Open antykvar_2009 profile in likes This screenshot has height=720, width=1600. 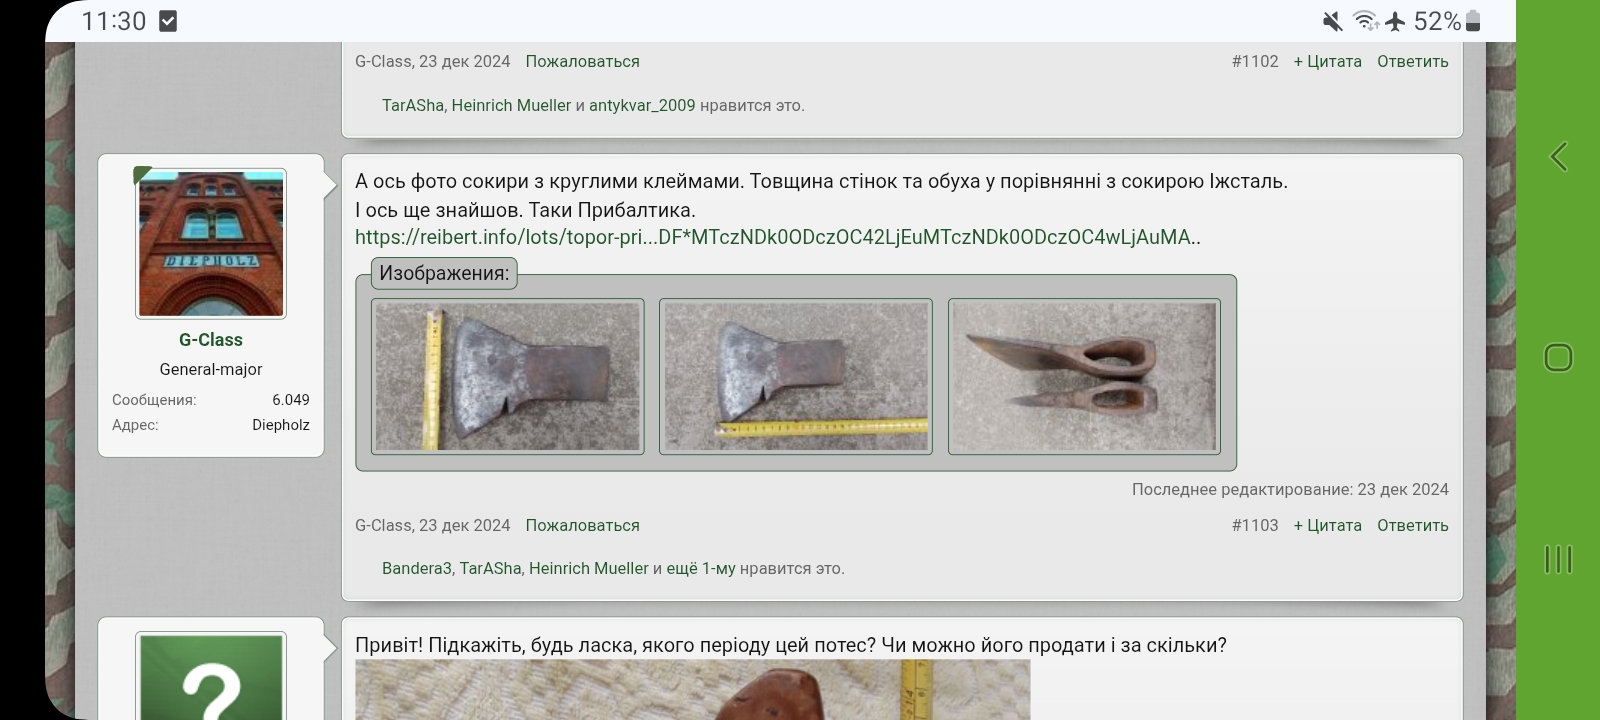[642, 105]
